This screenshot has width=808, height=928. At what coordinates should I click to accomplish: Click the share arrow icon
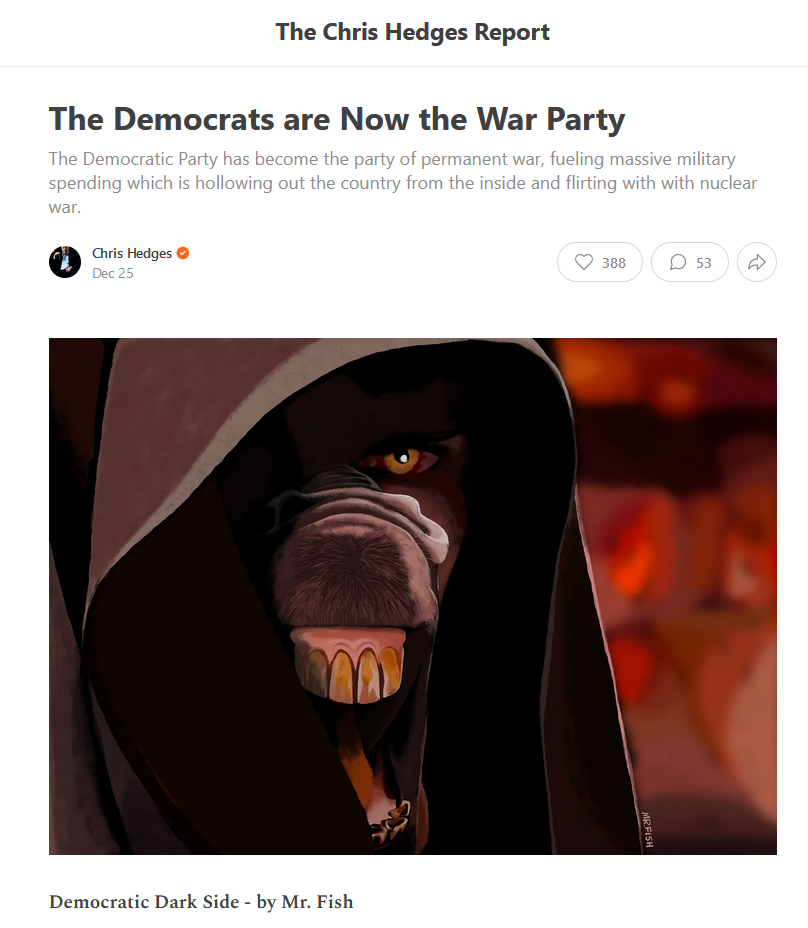pyautogui.click(x=757, y=262)
